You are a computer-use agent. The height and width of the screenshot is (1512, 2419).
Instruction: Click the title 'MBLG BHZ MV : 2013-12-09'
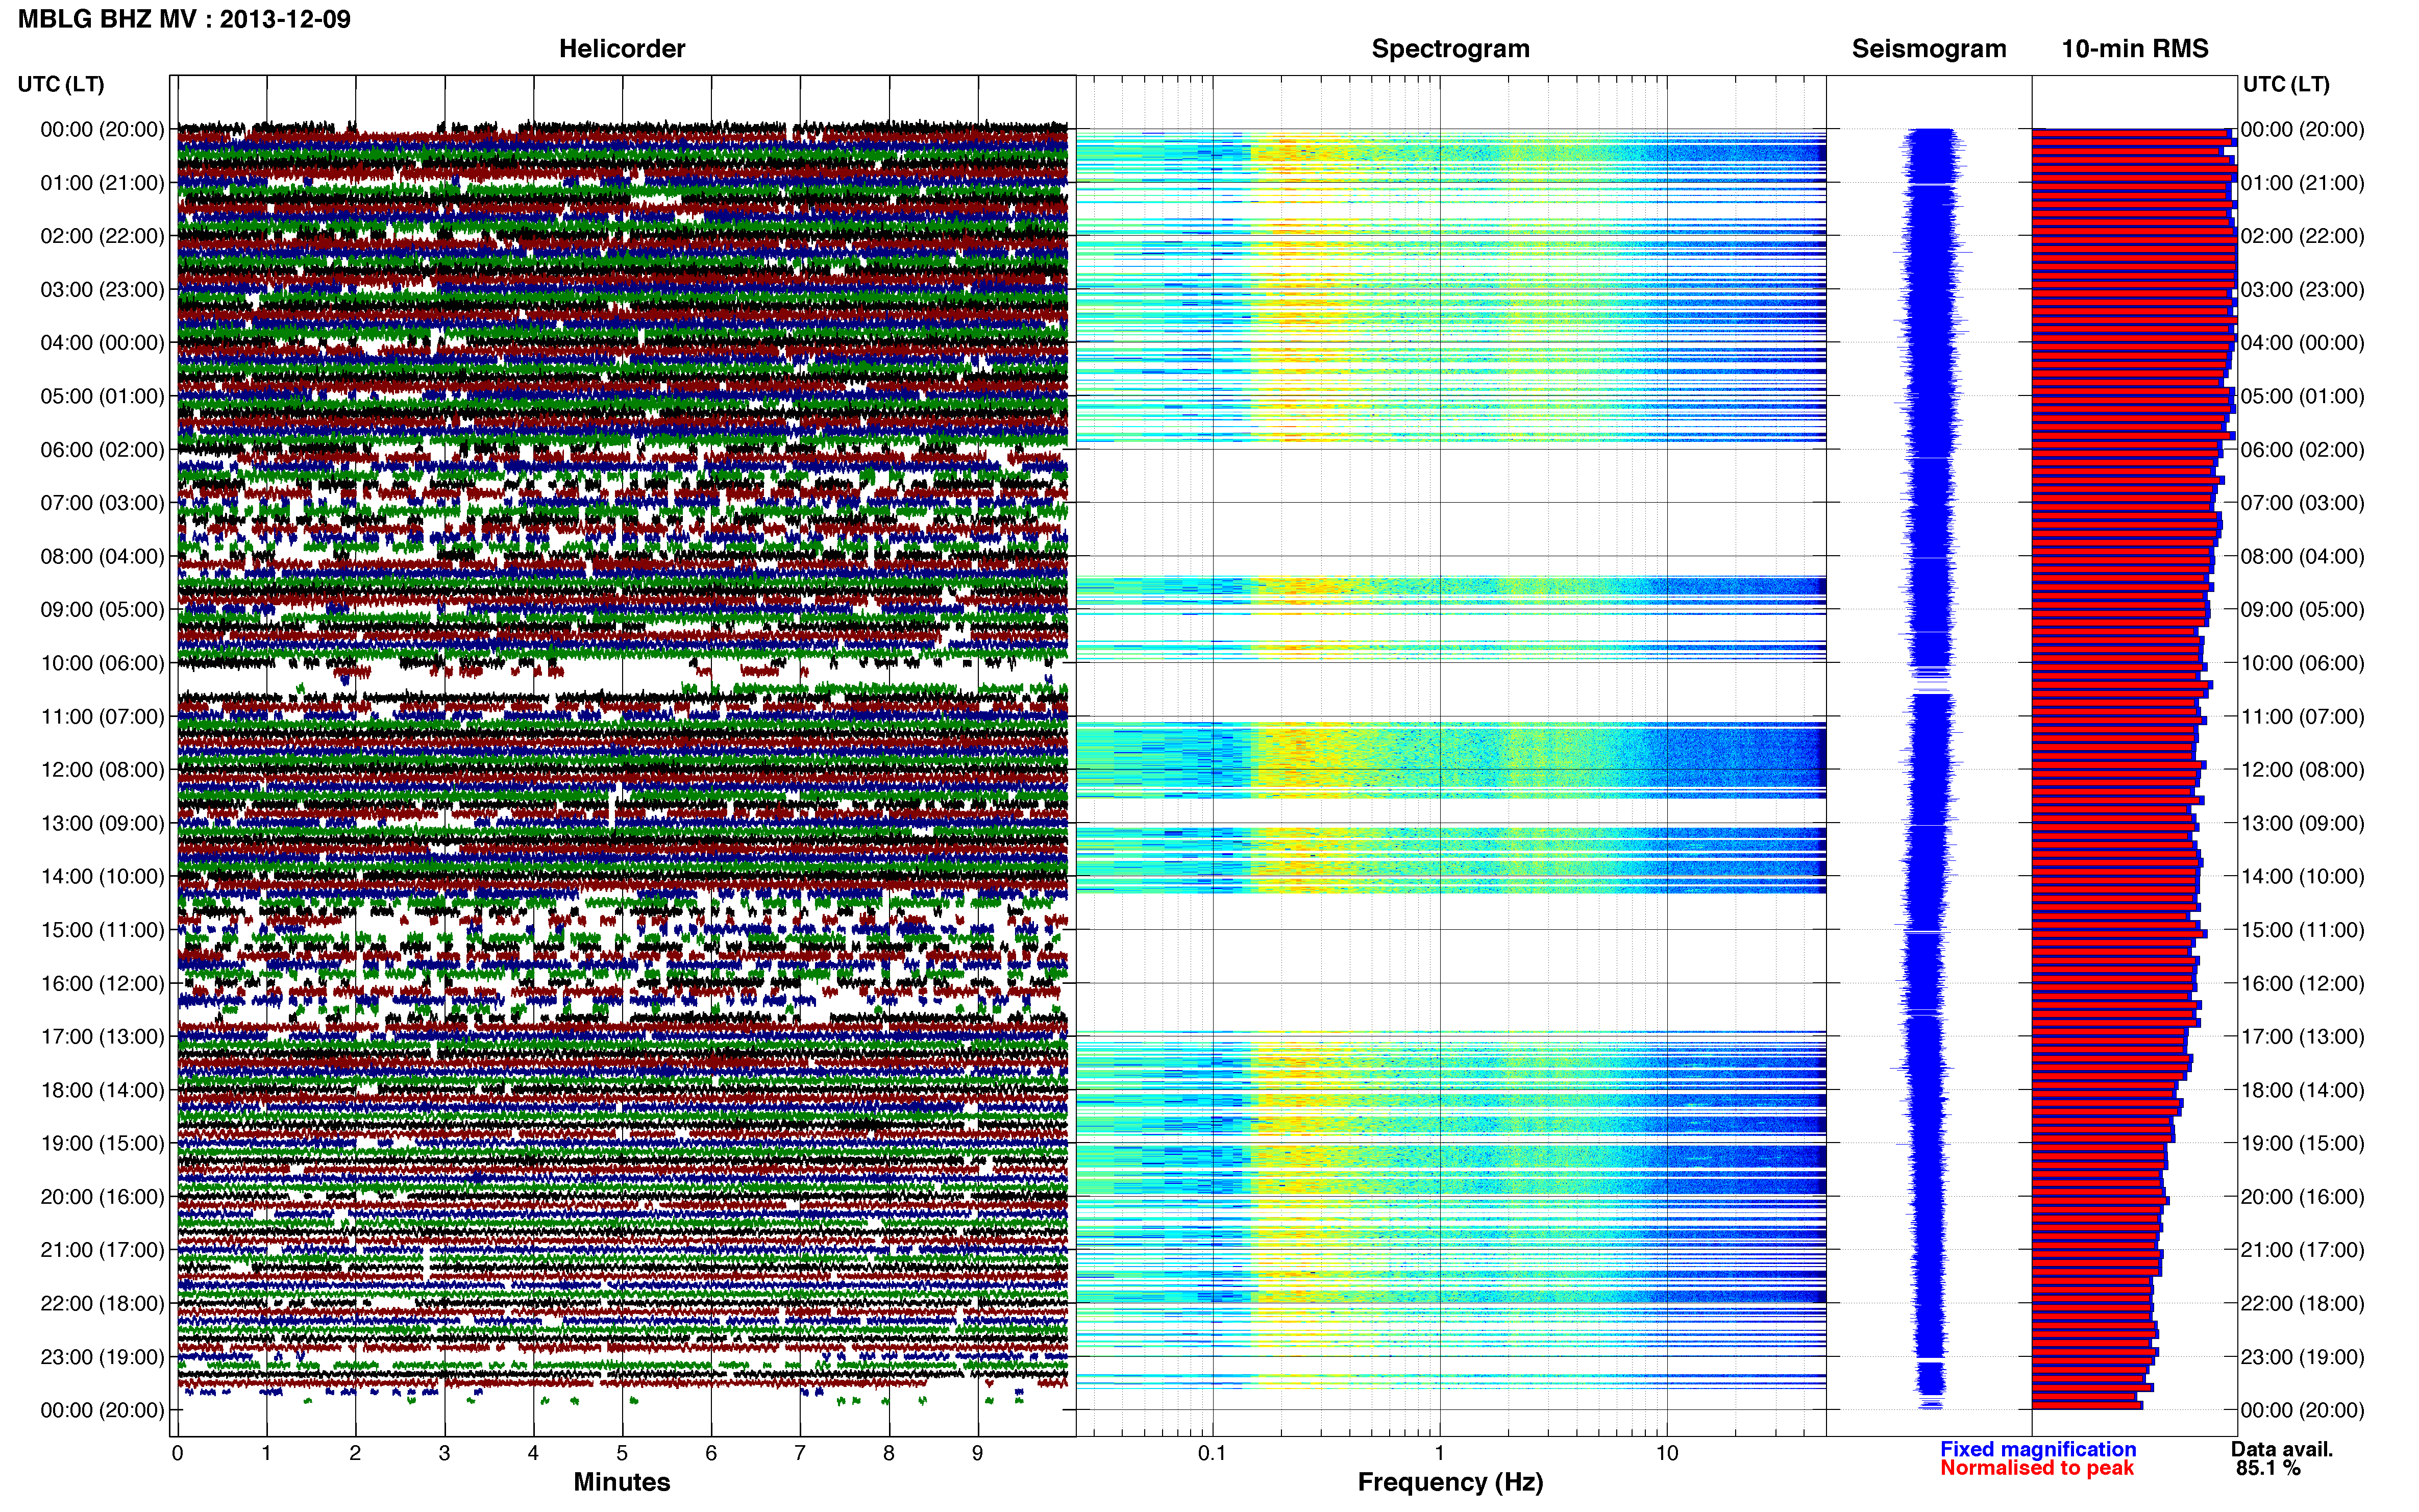point(184,19)
